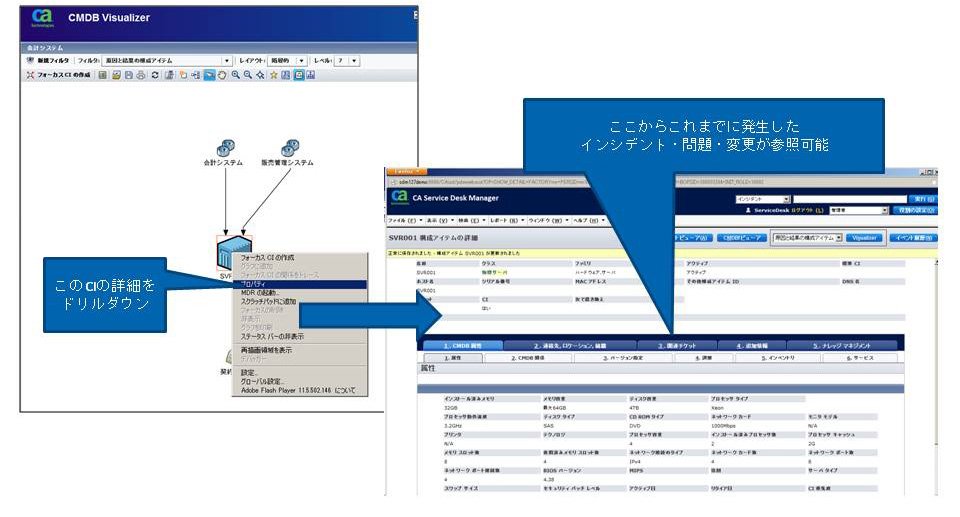Open the レベル dropdown
This screenshot has width=960, height=517.
click(354, 61)
